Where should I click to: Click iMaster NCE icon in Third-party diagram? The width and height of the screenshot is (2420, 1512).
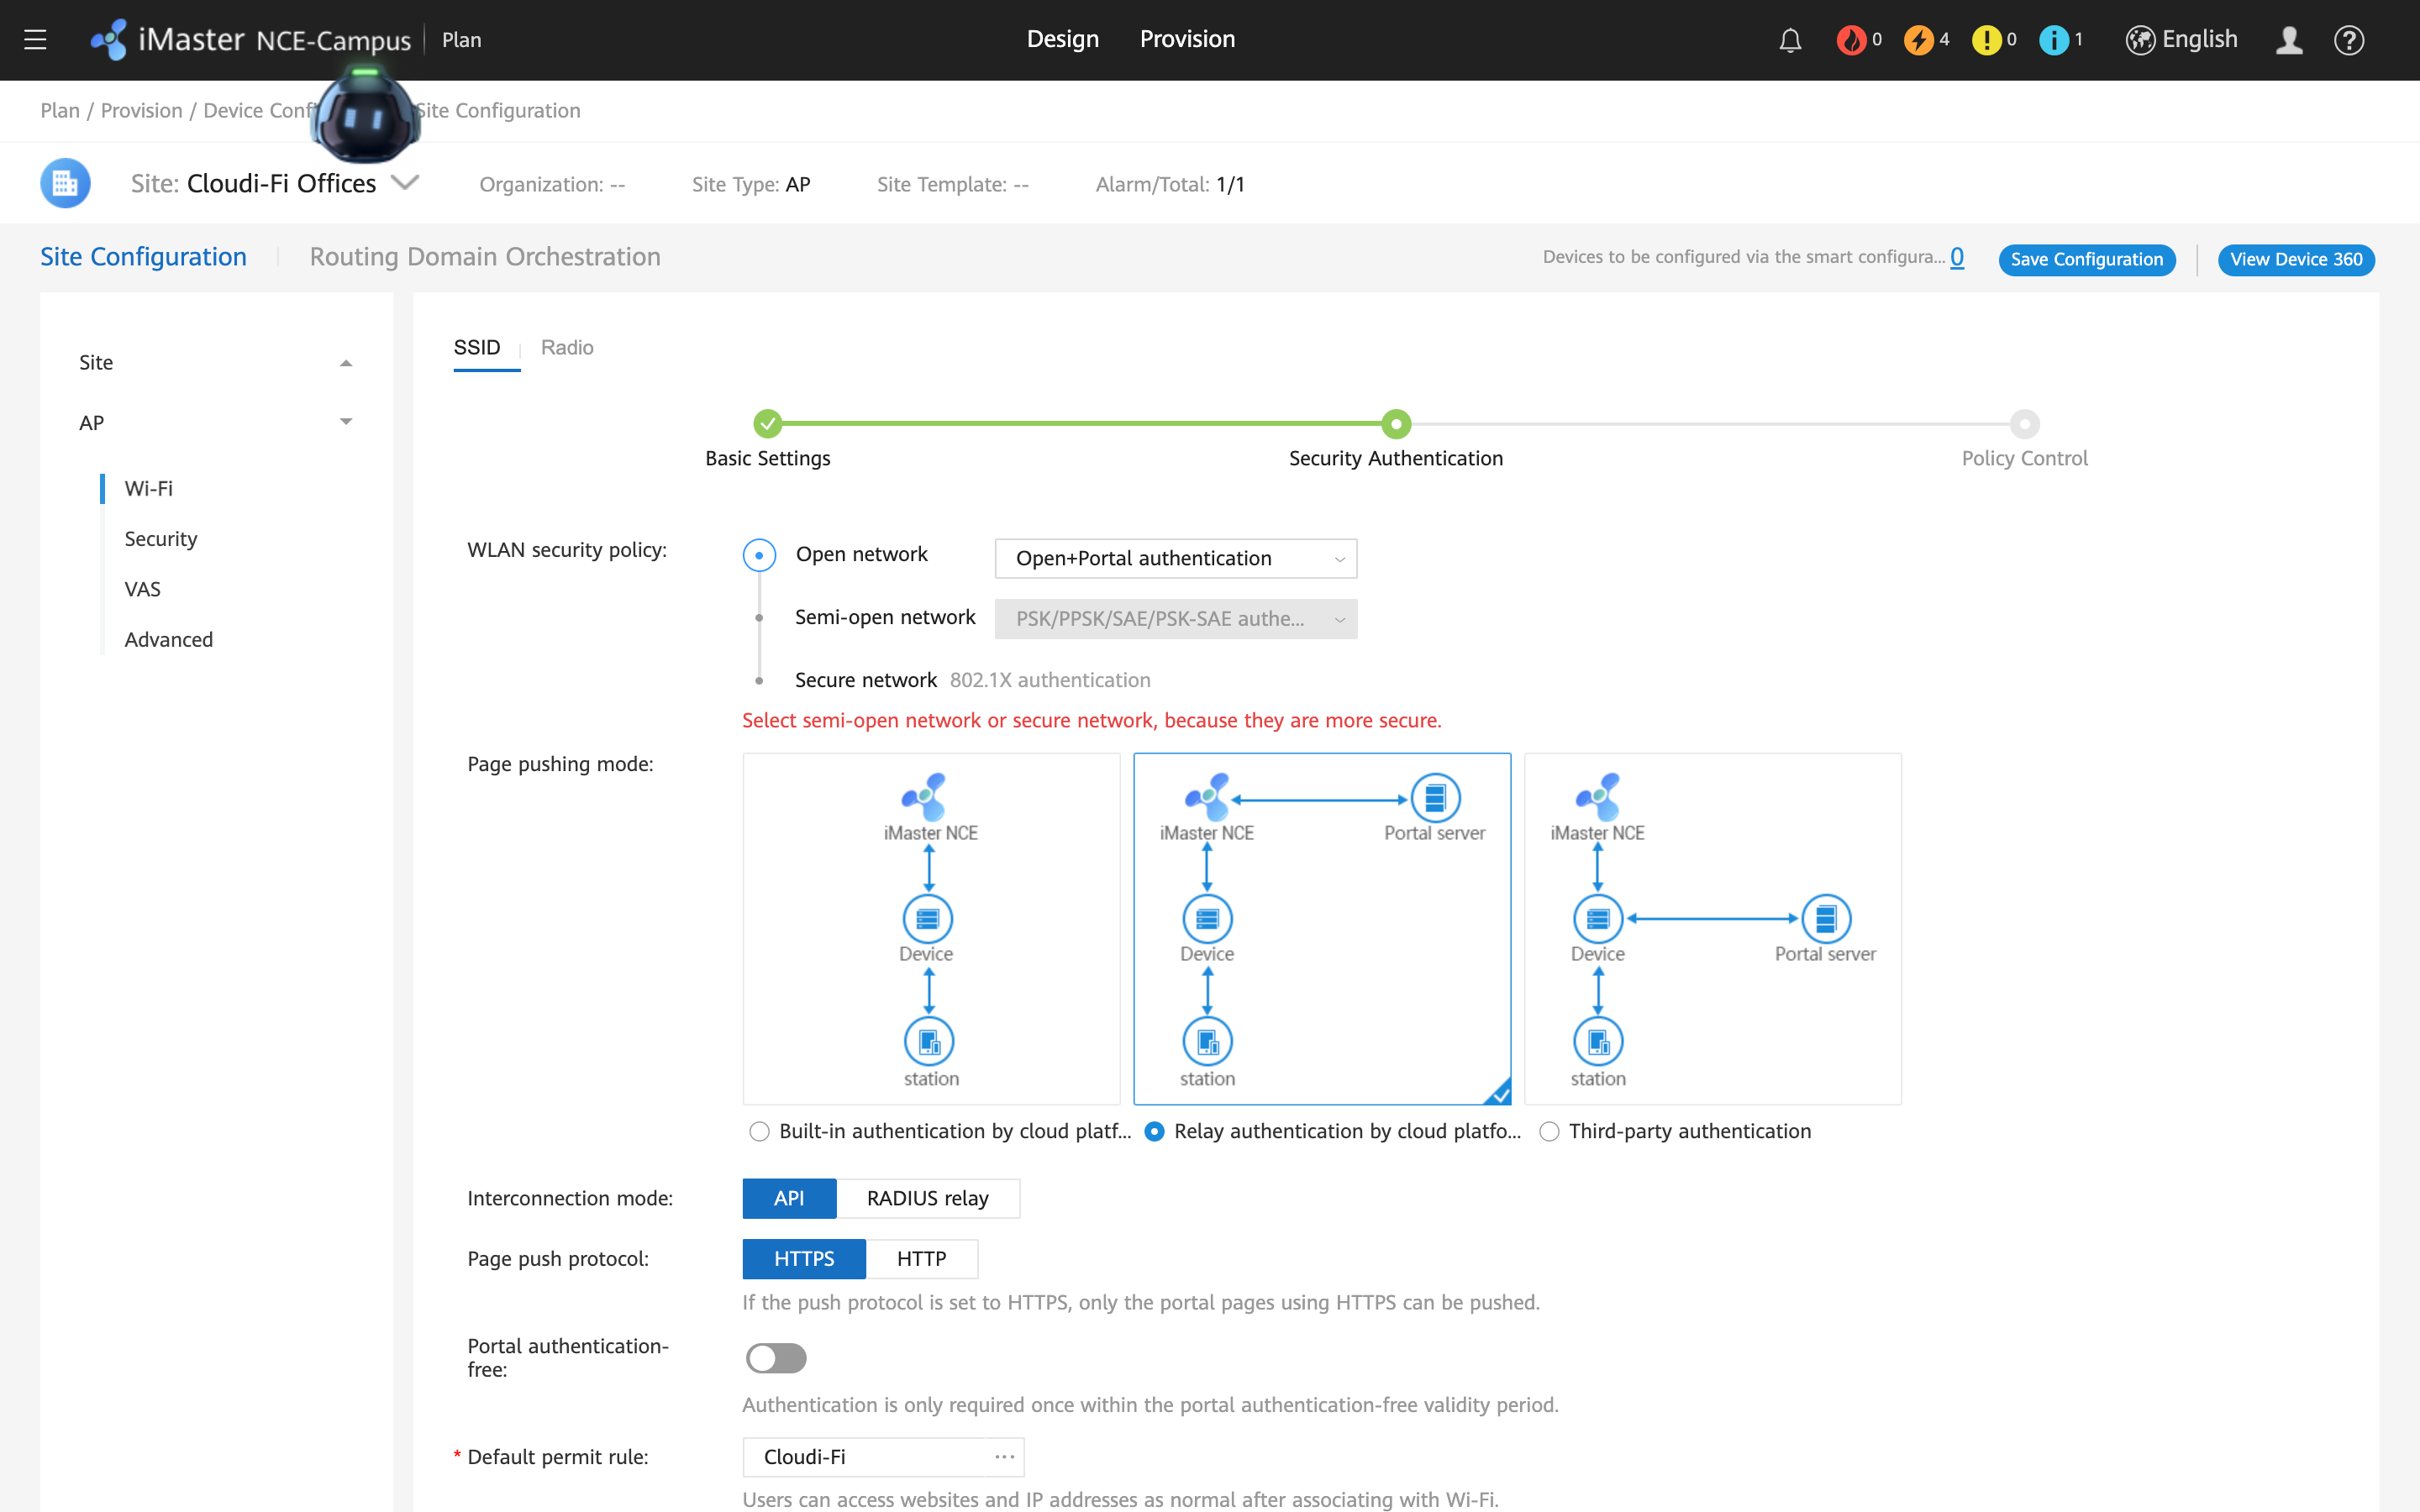[1598, 797]
